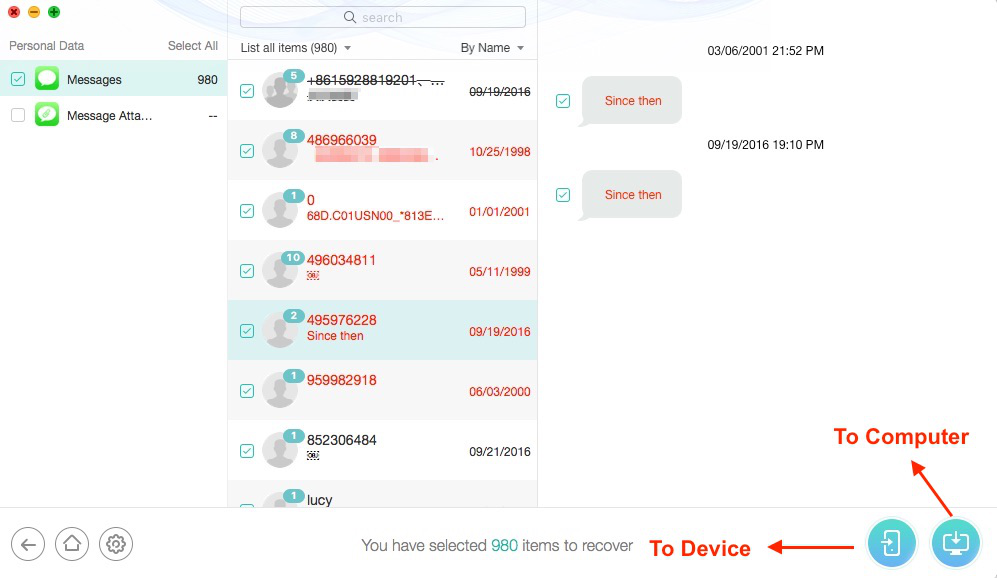
Task: Click the first Since then bubble
Action: [632, 100]
